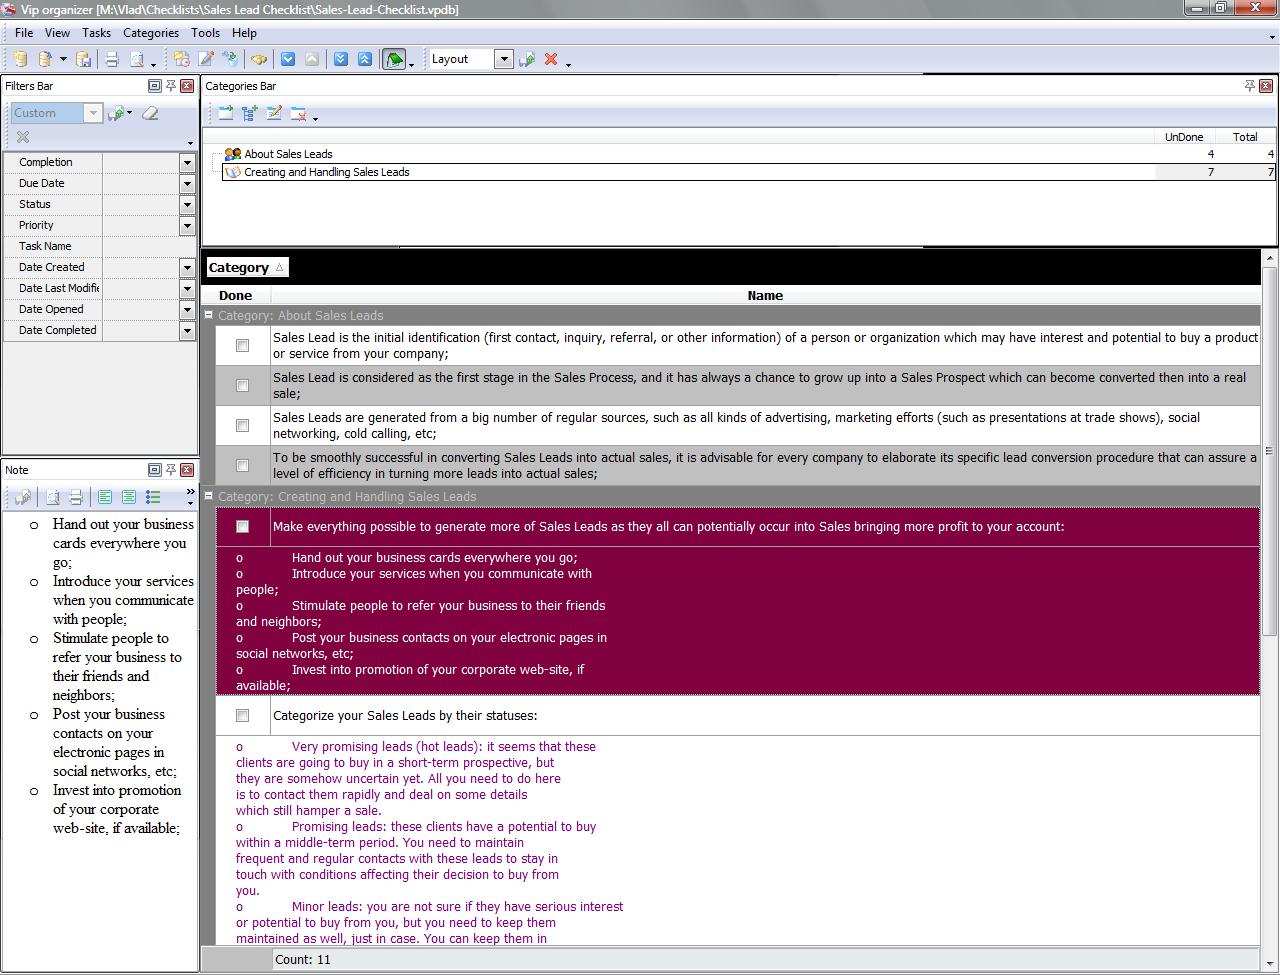Click eraser icon to clear filters
This screenshot has width=1280, height=975.
pyautogui.click(x=150, y=113)
